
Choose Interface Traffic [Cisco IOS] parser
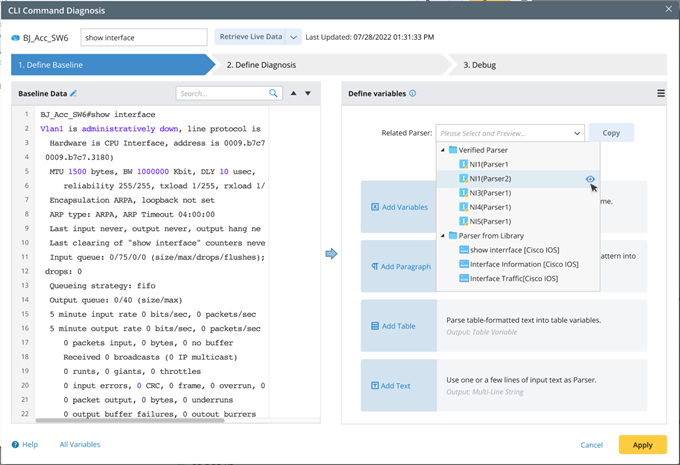point(513,278)
